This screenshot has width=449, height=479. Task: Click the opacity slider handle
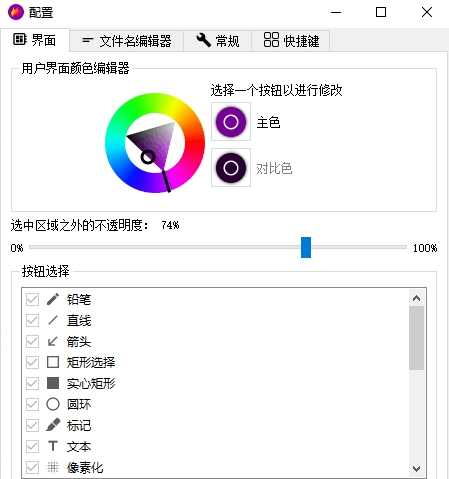(306, 247)
